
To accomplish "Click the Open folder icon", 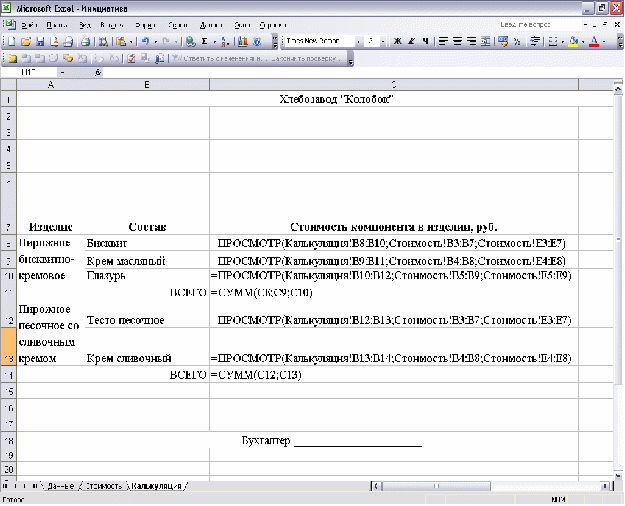I will (26, 41).
